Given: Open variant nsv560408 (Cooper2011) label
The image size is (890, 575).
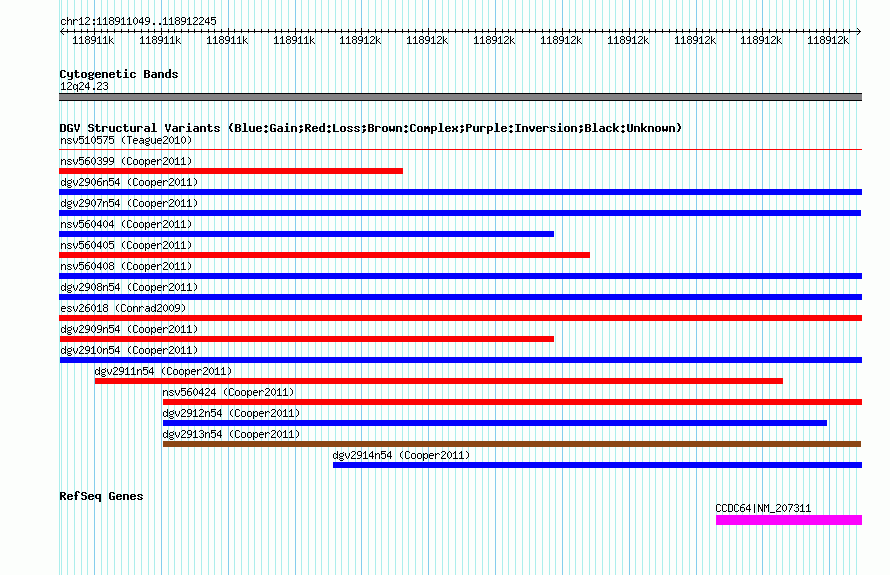Looking at the screenshot, I should point(126,266).
